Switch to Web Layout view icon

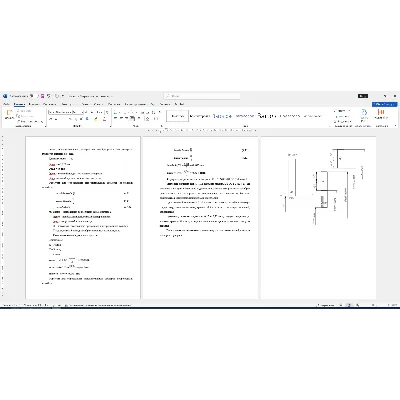(357, 305)
